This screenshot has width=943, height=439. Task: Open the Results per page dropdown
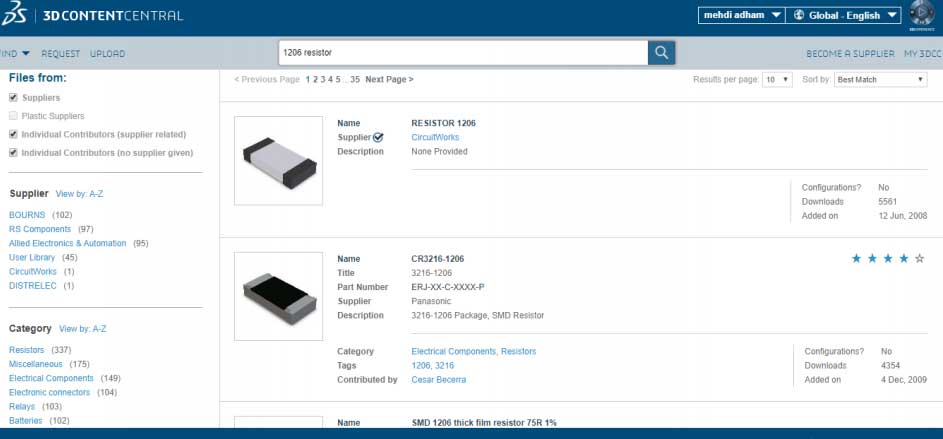[777, 79]
